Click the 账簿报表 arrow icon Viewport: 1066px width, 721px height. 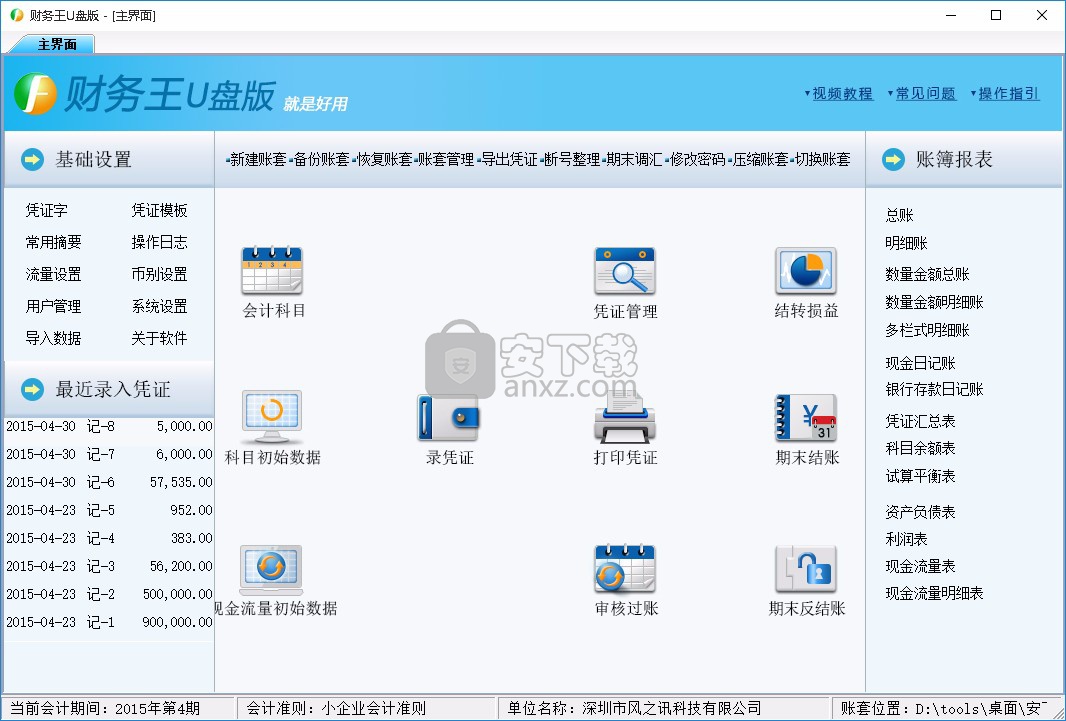893,160
